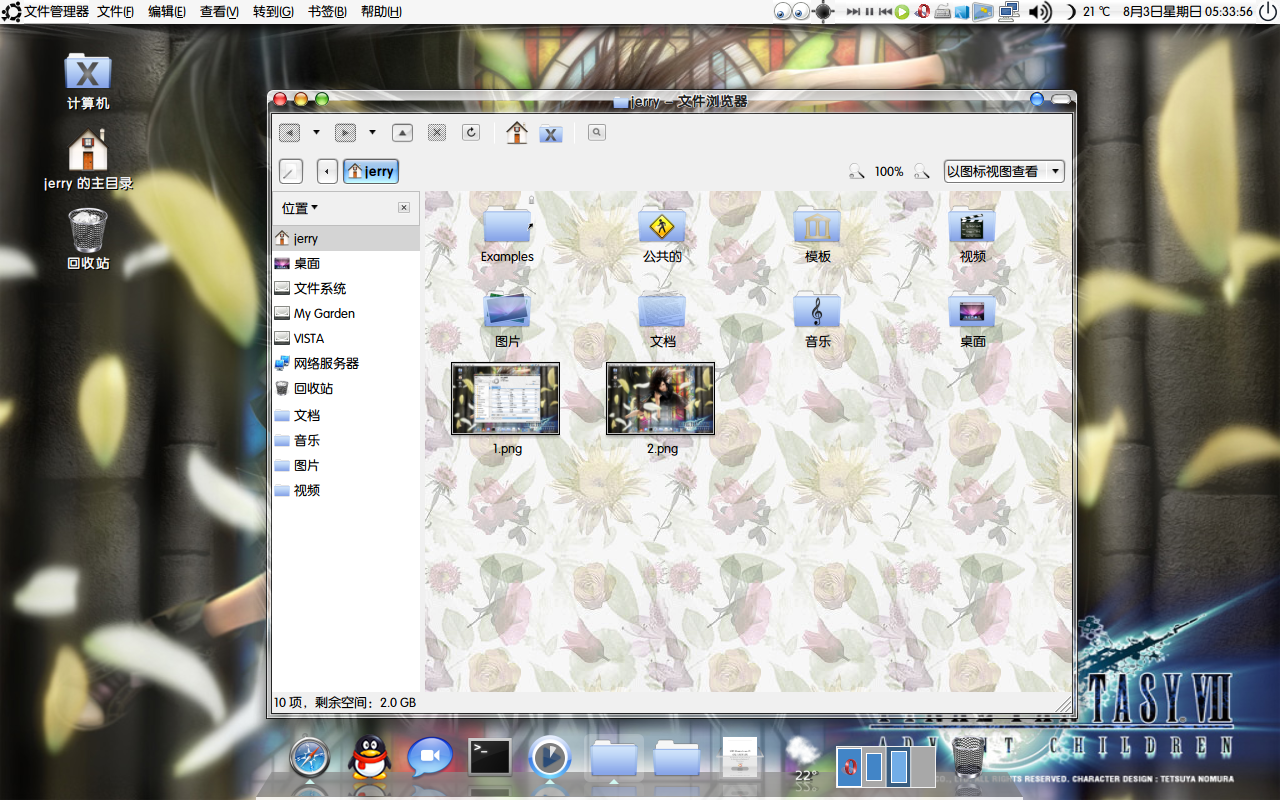Screen dimensions: 1280x800
Task: Select the 音乐 folder in file pane
Action: 817,311
